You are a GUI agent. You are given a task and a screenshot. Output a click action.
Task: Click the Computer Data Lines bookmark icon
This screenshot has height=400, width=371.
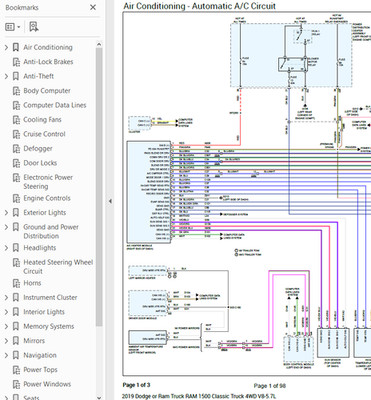(16, 105)
